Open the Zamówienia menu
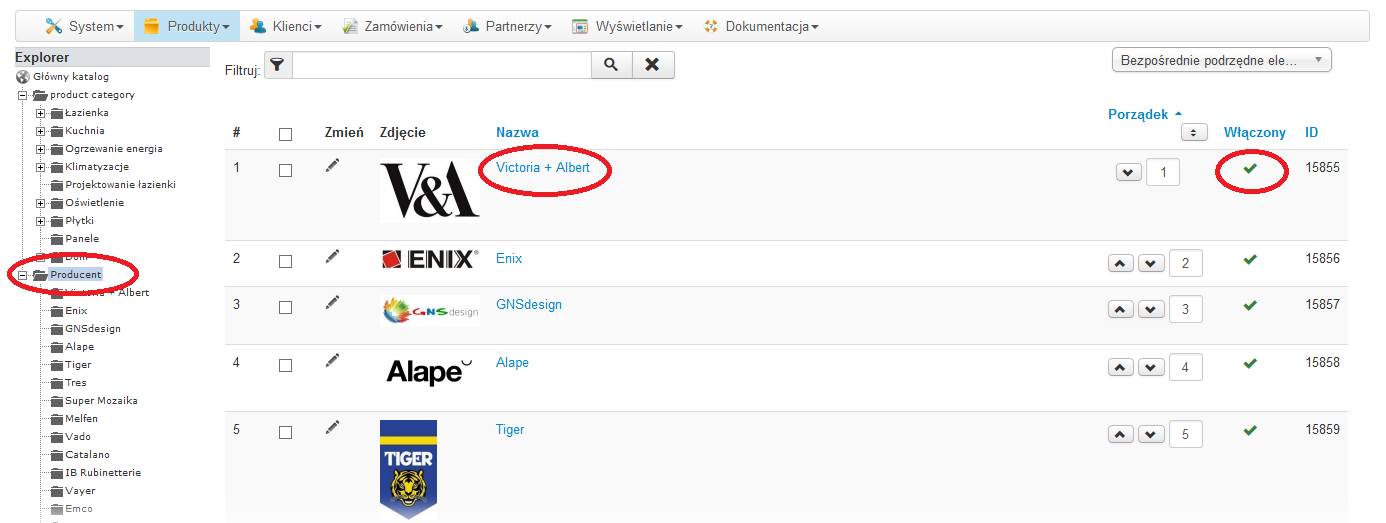Image resolution: width=1386 pixels, height=523 pixels. coord(392,26)
